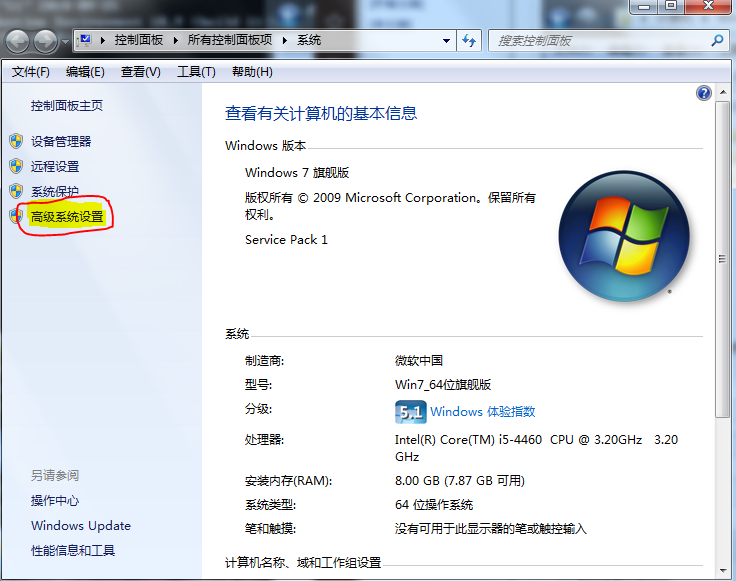Go forward with the Forward arrow button
The image size is (736, 581).
[x=46, y=41]
